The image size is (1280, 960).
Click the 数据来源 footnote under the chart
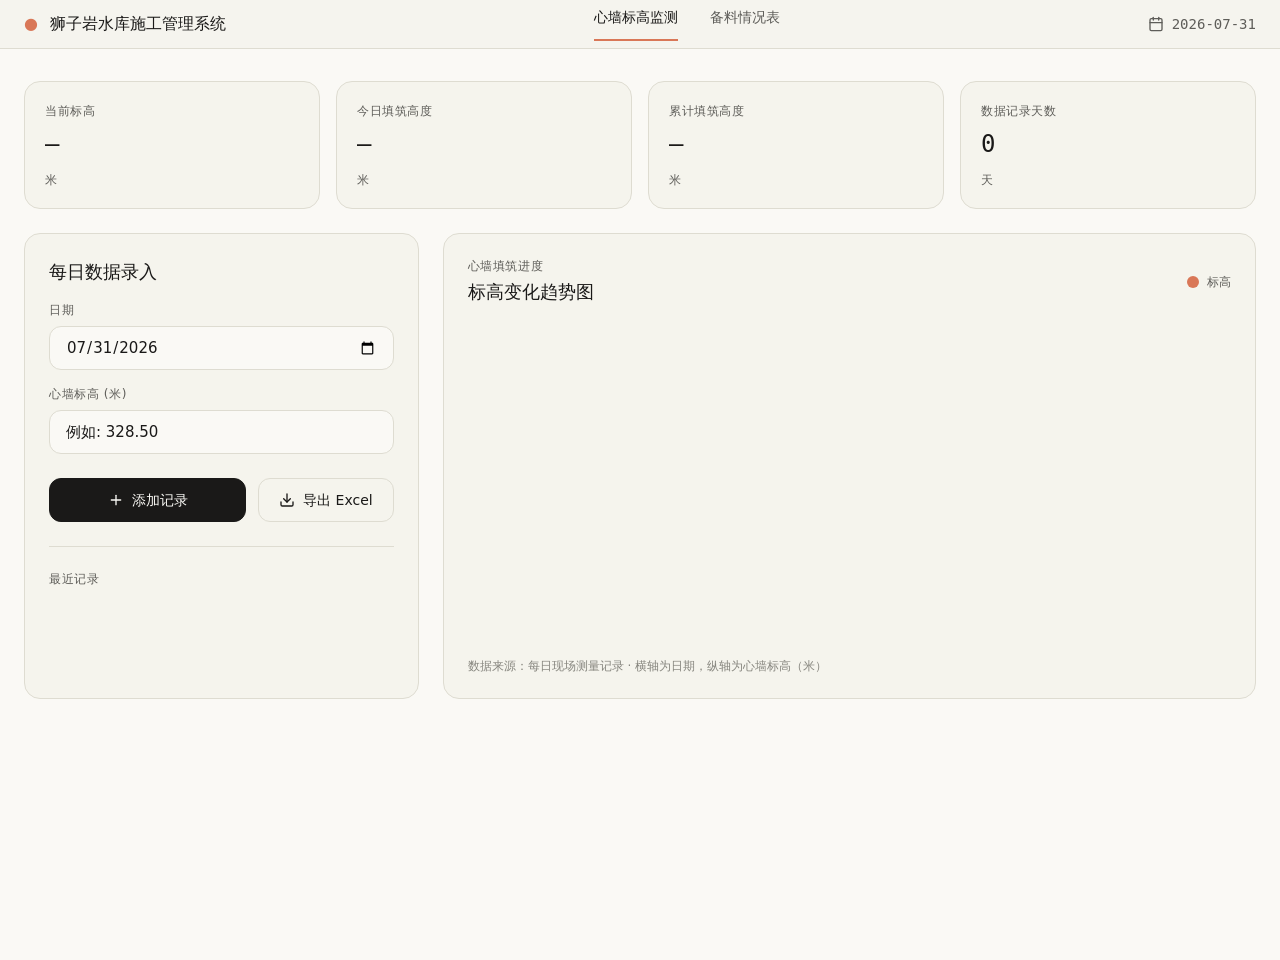coord(647,666)
